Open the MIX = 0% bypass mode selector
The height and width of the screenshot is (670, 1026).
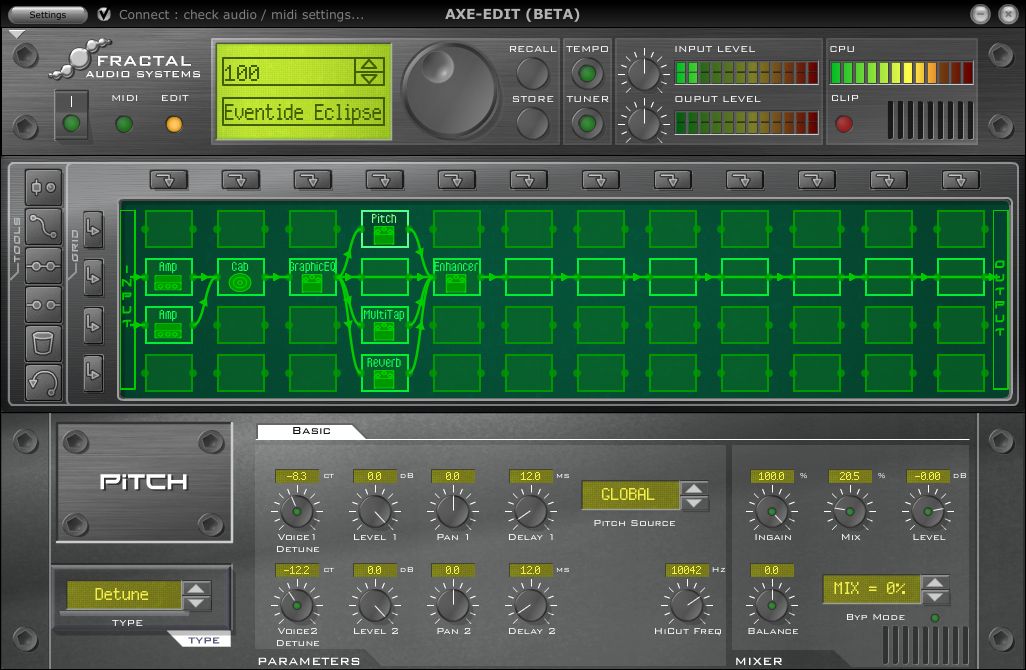point(871,589)
